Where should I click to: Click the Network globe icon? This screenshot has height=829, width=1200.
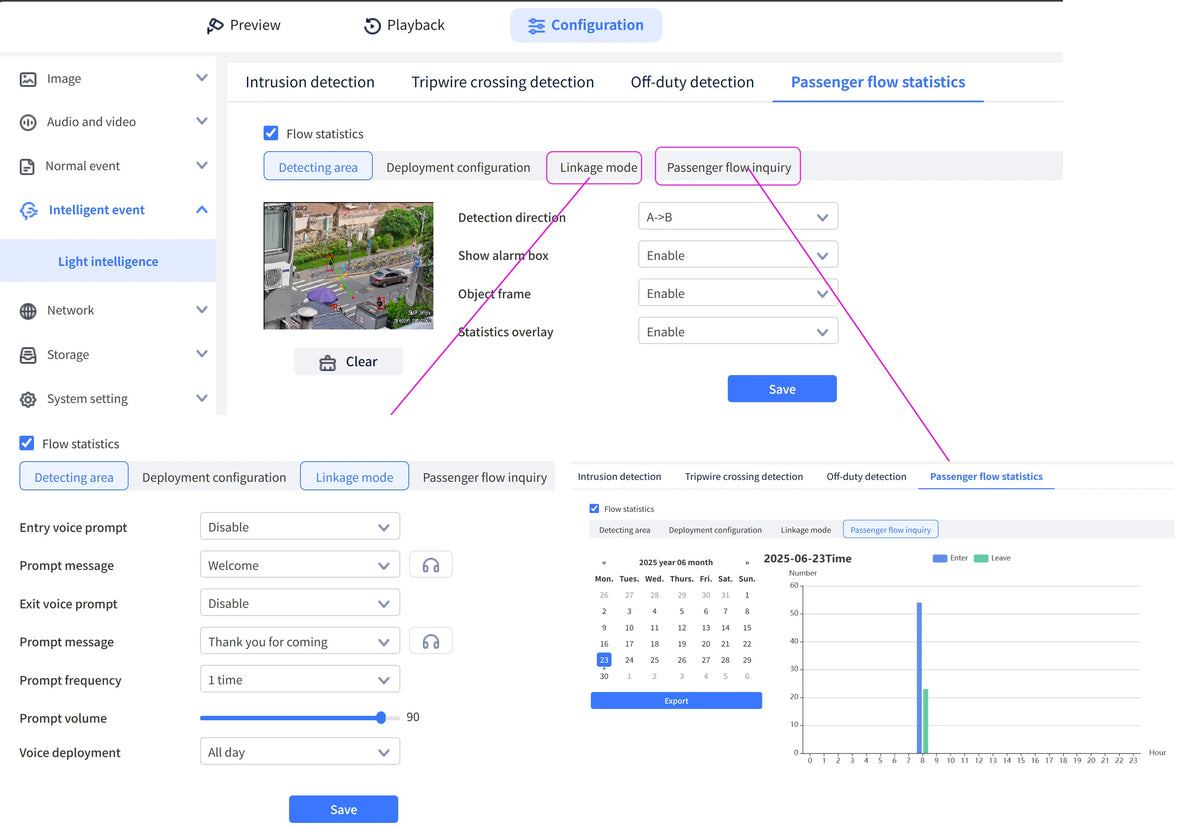28,311
